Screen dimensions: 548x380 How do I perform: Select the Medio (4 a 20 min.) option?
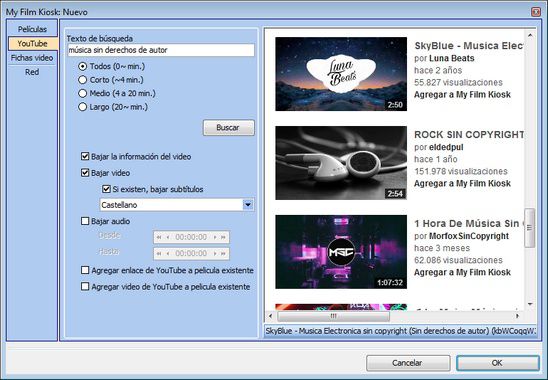(82, 93)
